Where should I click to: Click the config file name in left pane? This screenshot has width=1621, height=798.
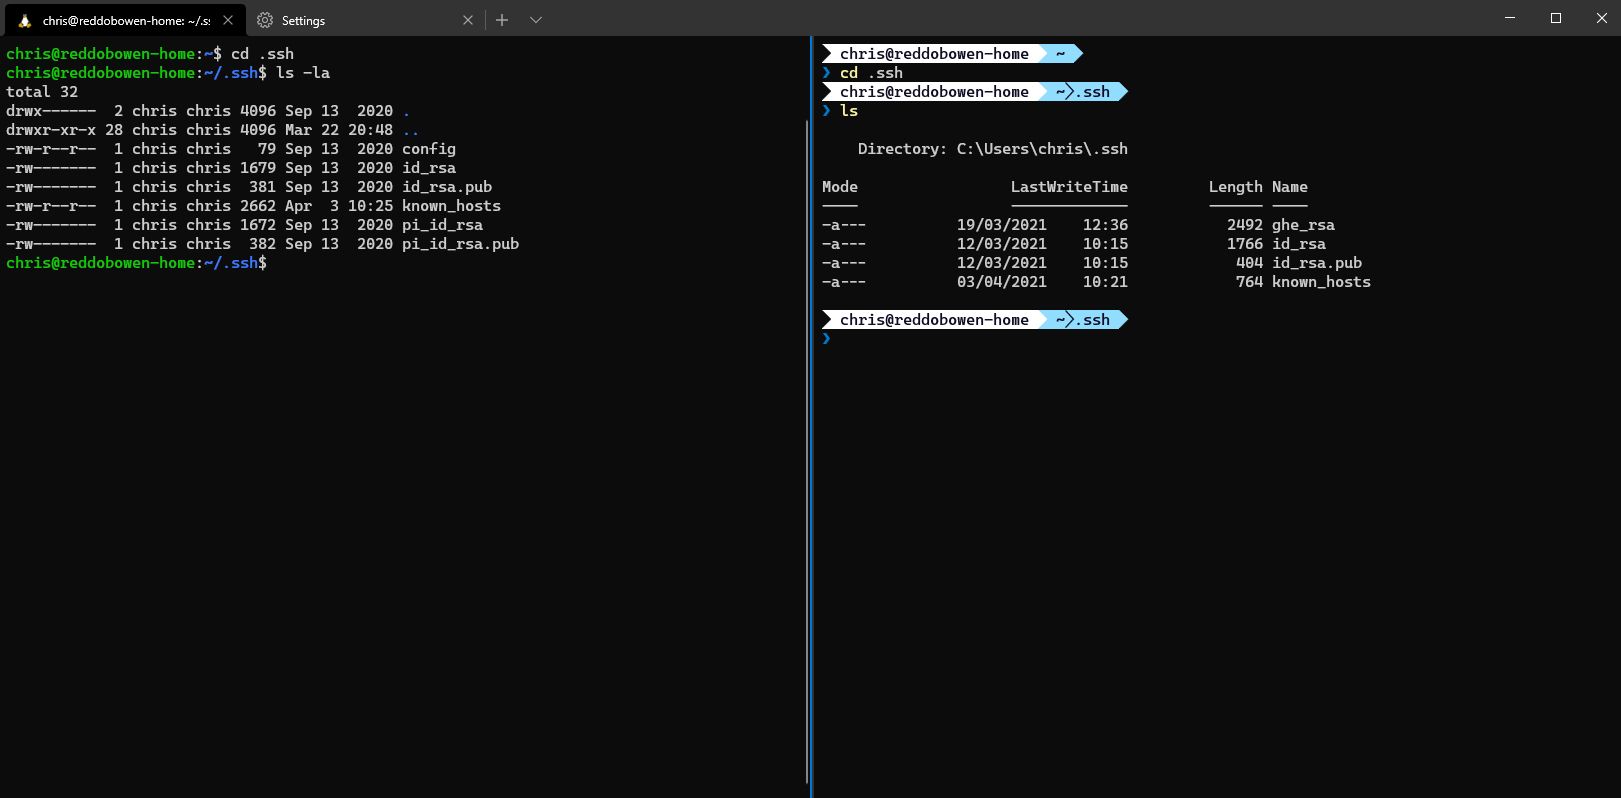pos(429,149)
